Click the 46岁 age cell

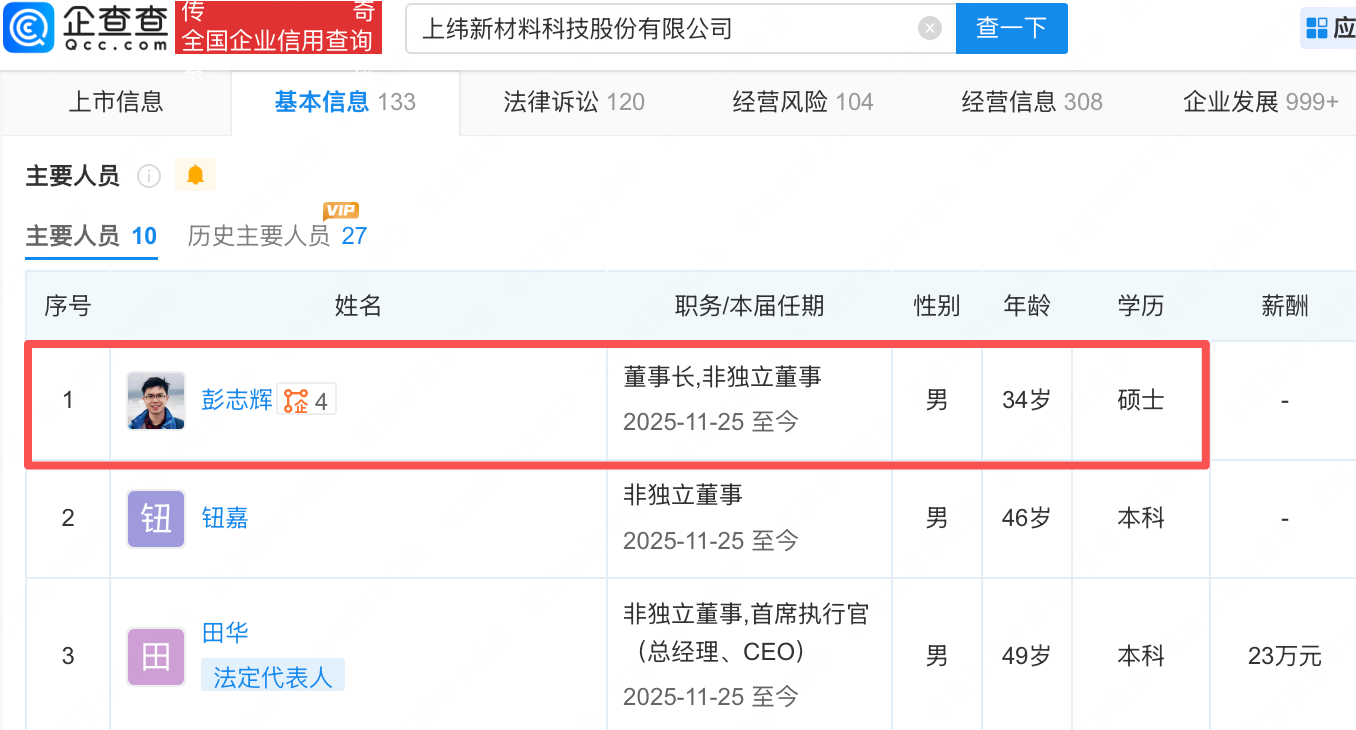[x=1027, y=518]
